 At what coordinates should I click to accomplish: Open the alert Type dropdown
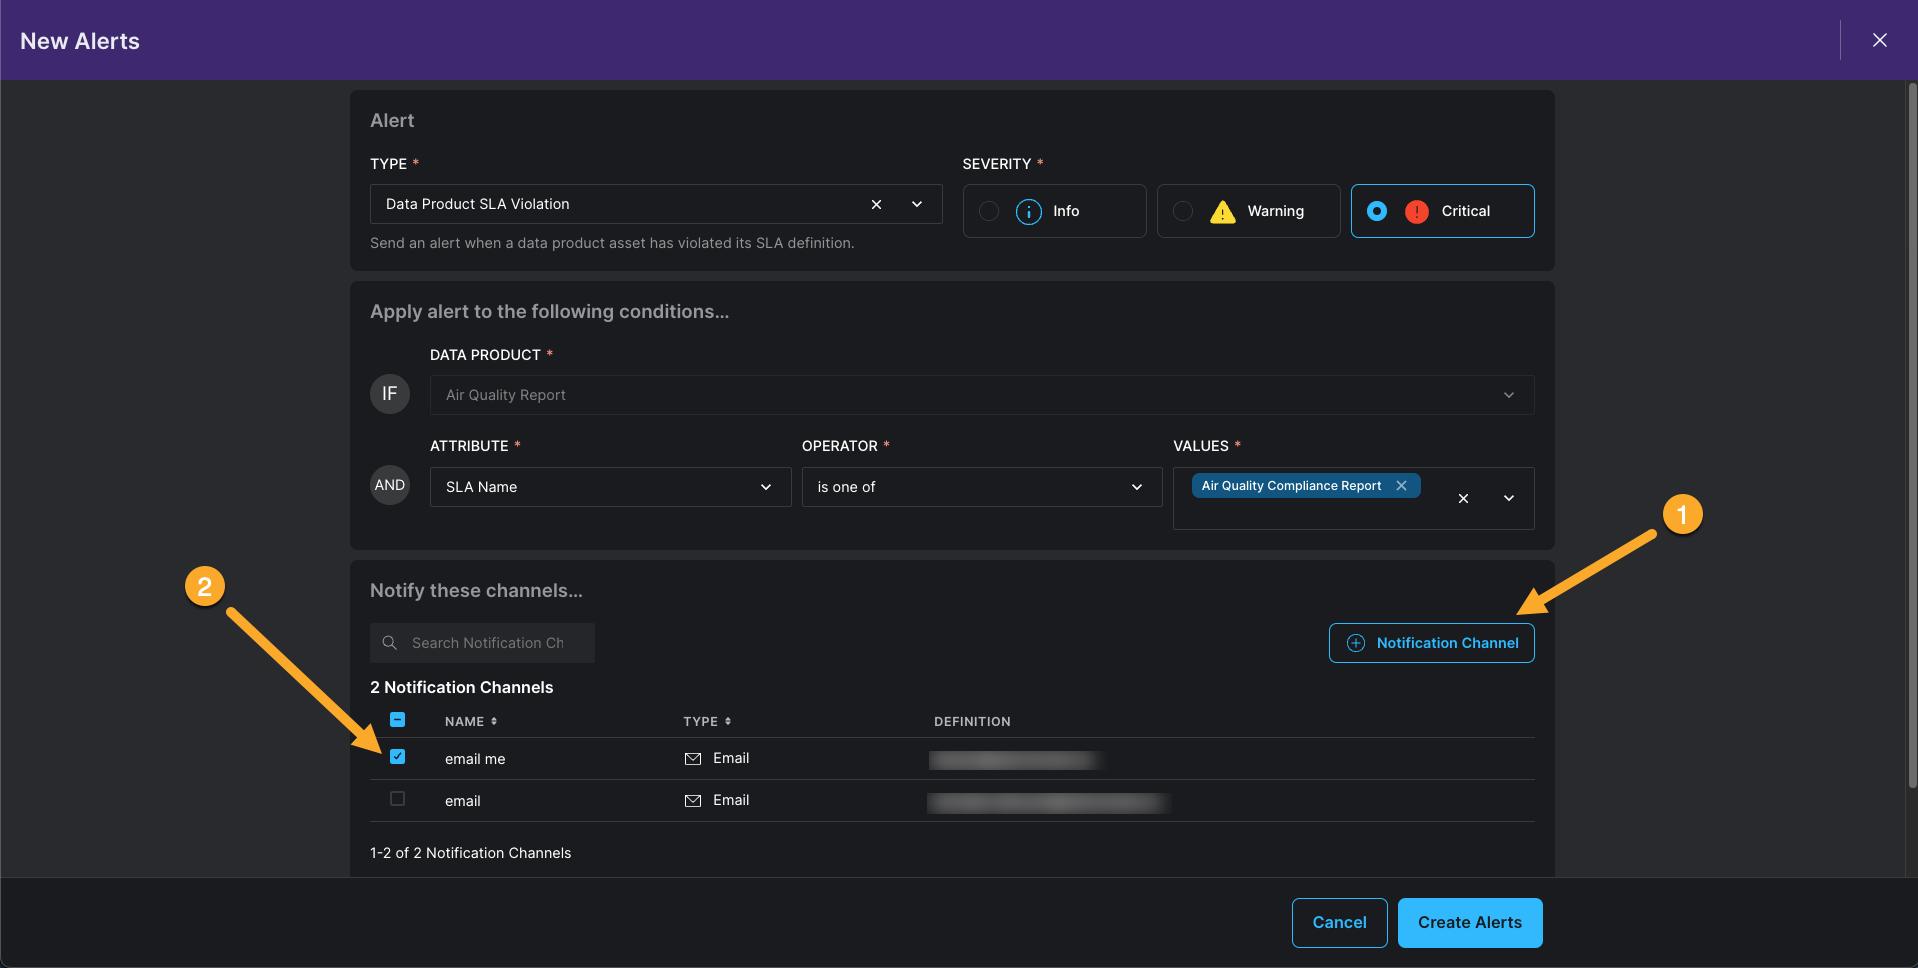tap(917, 204)
